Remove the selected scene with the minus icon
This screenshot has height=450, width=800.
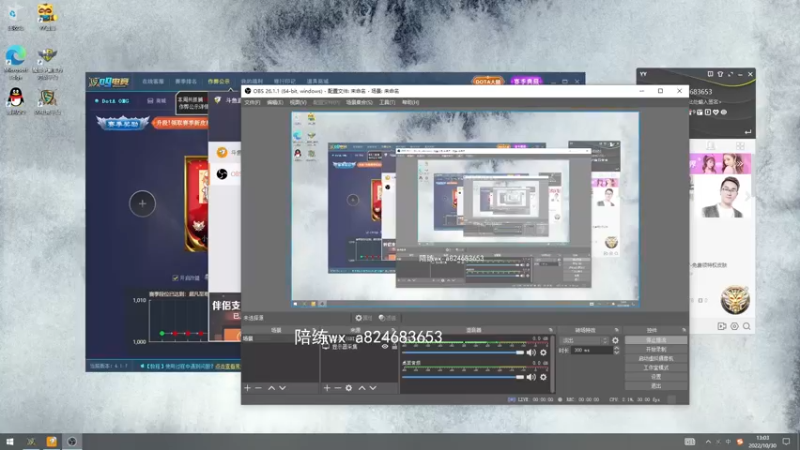click(259, 388)
